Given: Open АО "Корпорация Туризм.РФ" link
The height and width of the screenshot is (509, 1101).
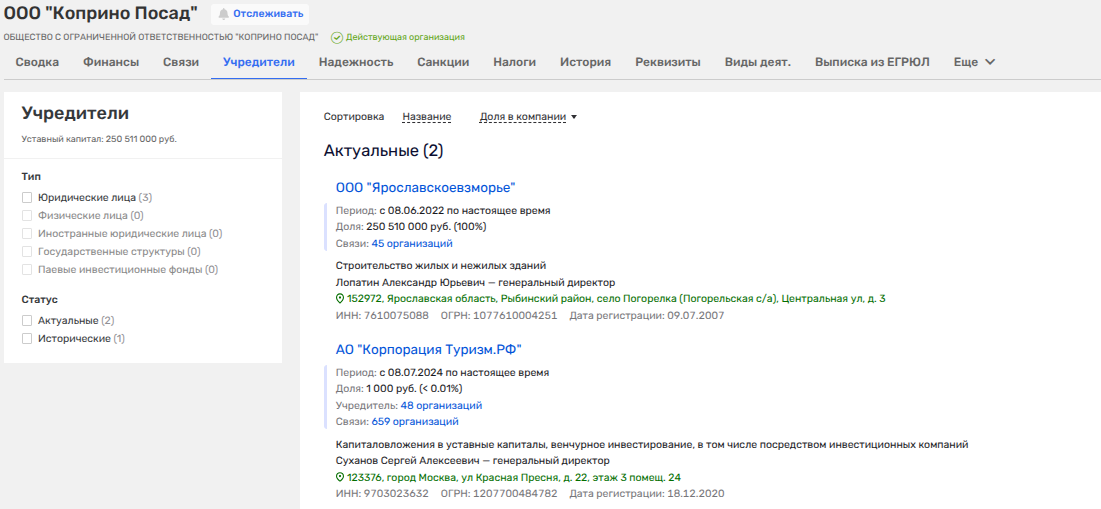Looking at the screenshot, I should coord(429,349).
